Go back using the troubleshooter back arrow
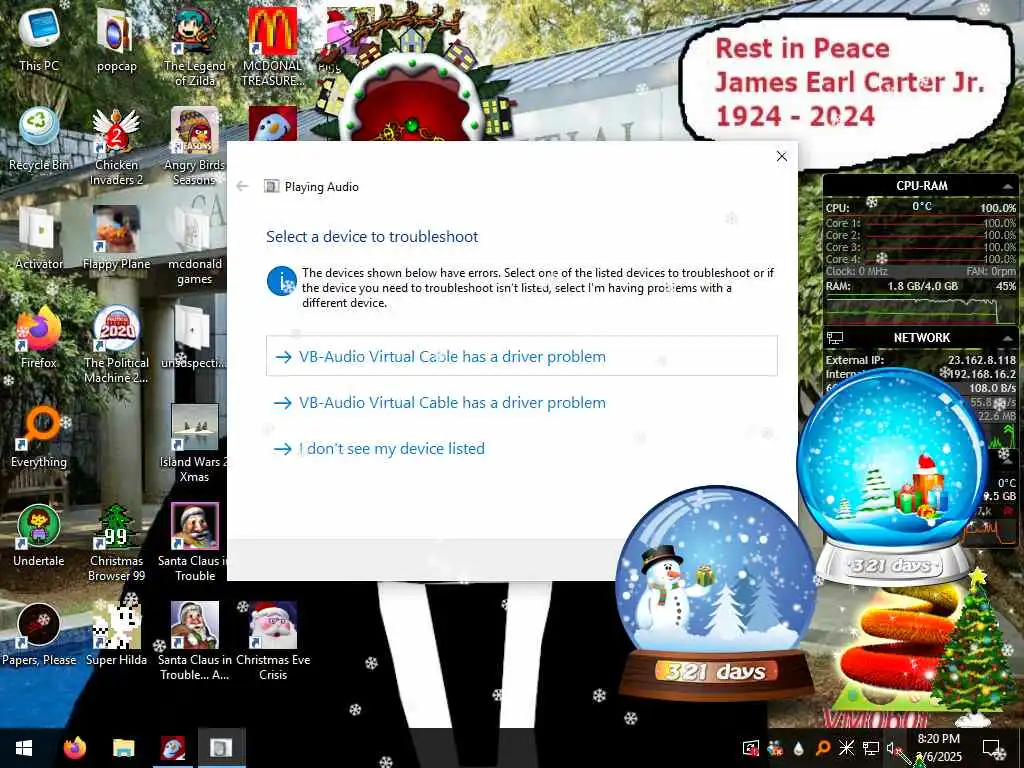 point(242,186)
